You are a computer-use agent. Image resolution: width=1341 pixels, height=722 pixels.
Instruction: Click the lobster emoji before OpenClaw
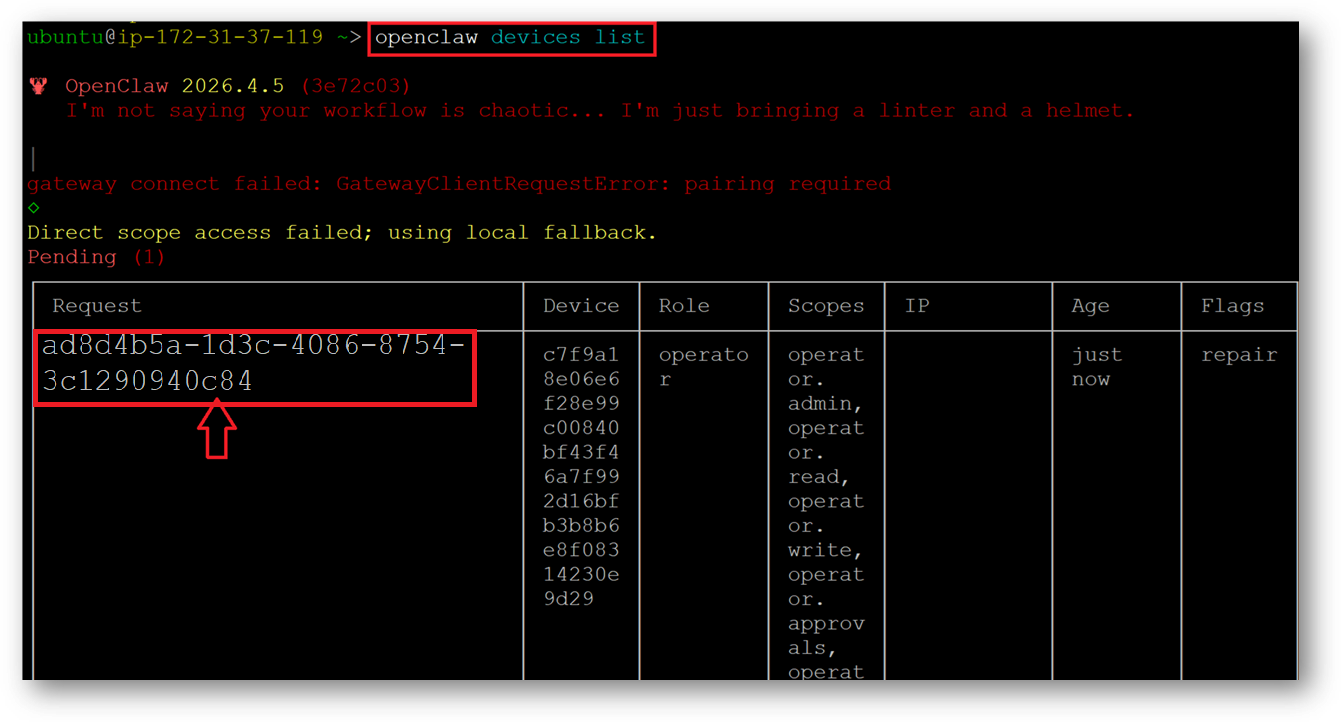[38, 87]
